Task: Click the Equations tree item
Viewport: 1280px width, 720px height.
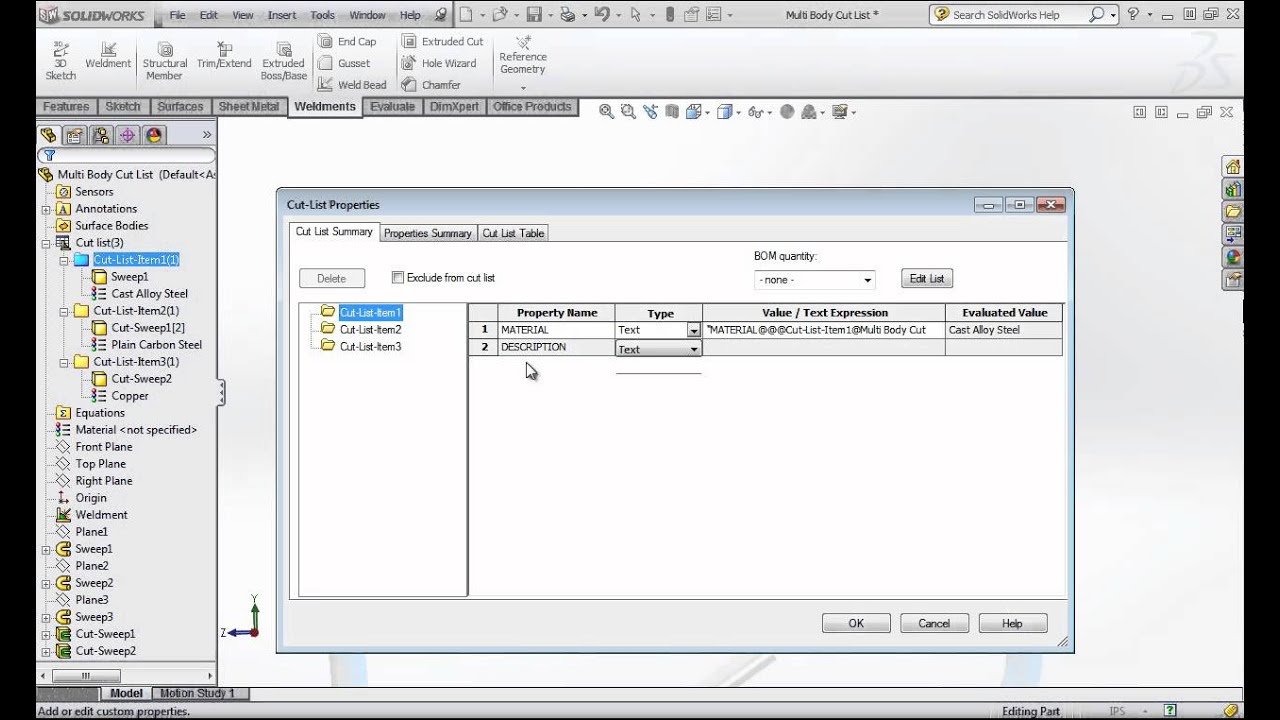Action: coord(100,413)
